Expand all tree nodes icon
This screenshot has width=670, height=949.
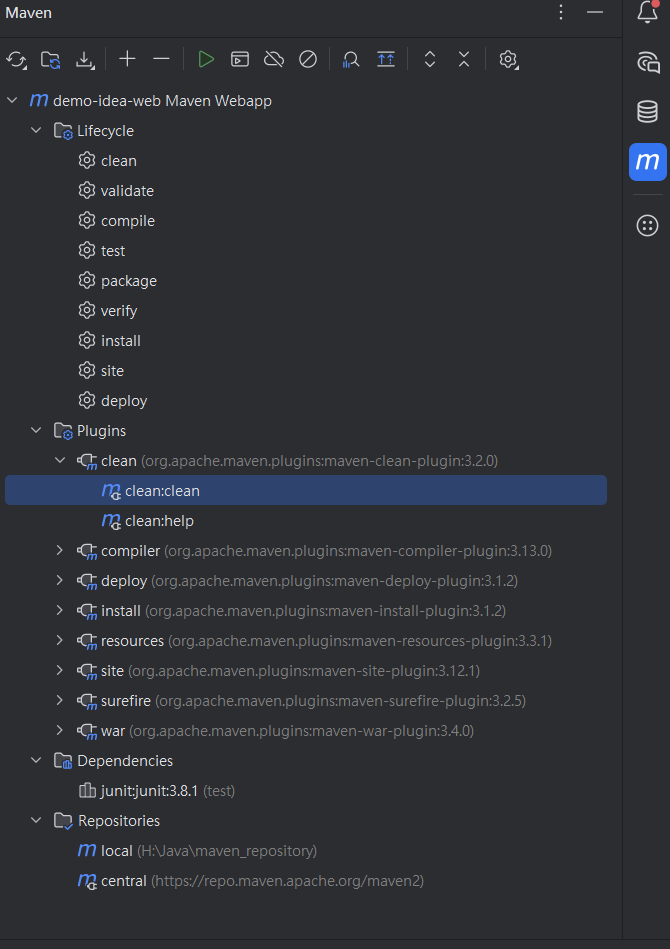430,59
